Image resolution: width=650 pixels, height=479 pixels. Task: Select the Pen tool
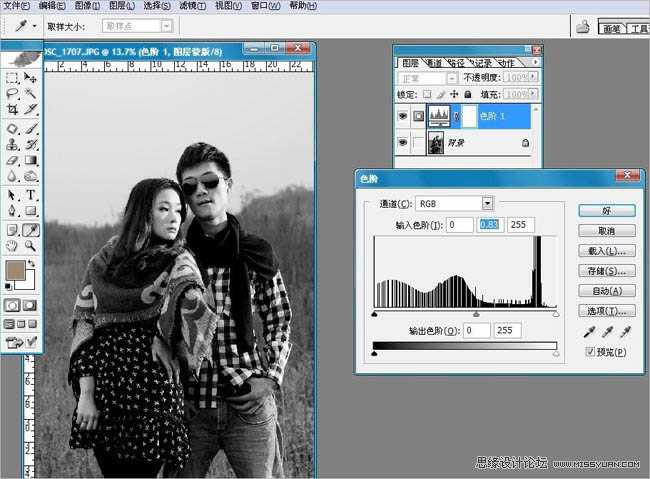pos(12,211)
